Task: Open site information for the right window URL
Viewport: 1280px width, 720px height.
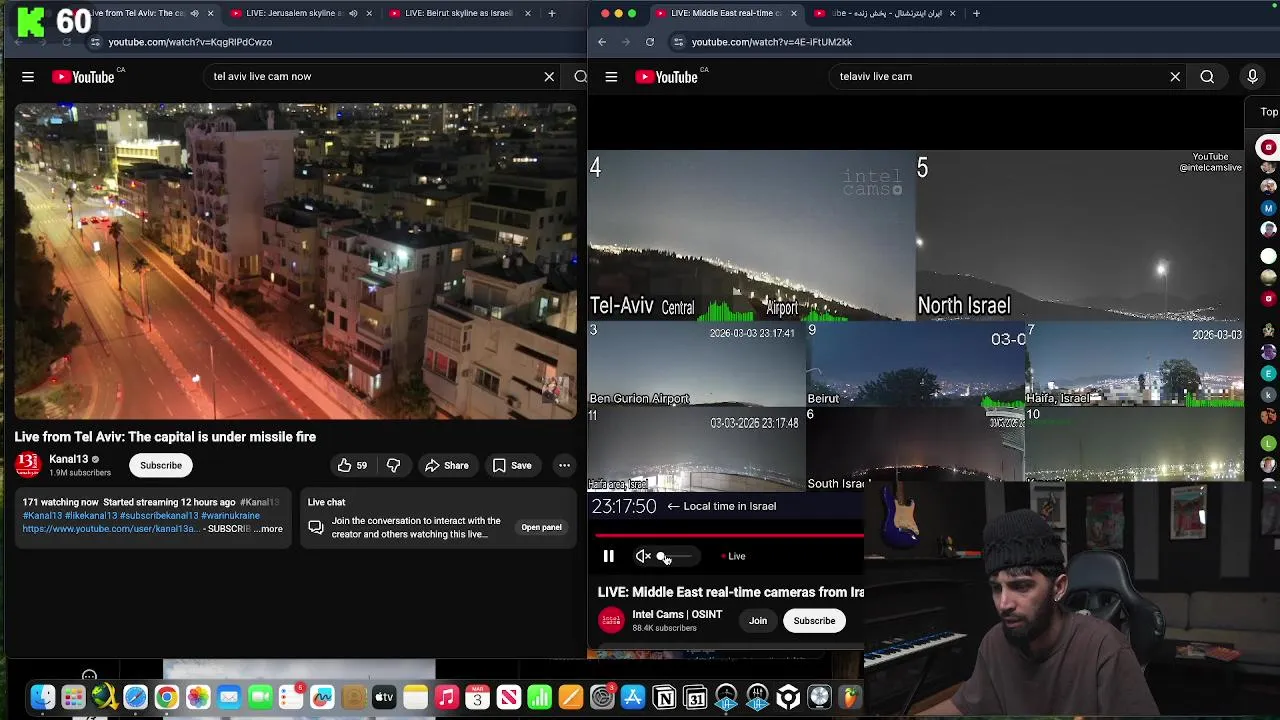Action: (679, 42)
